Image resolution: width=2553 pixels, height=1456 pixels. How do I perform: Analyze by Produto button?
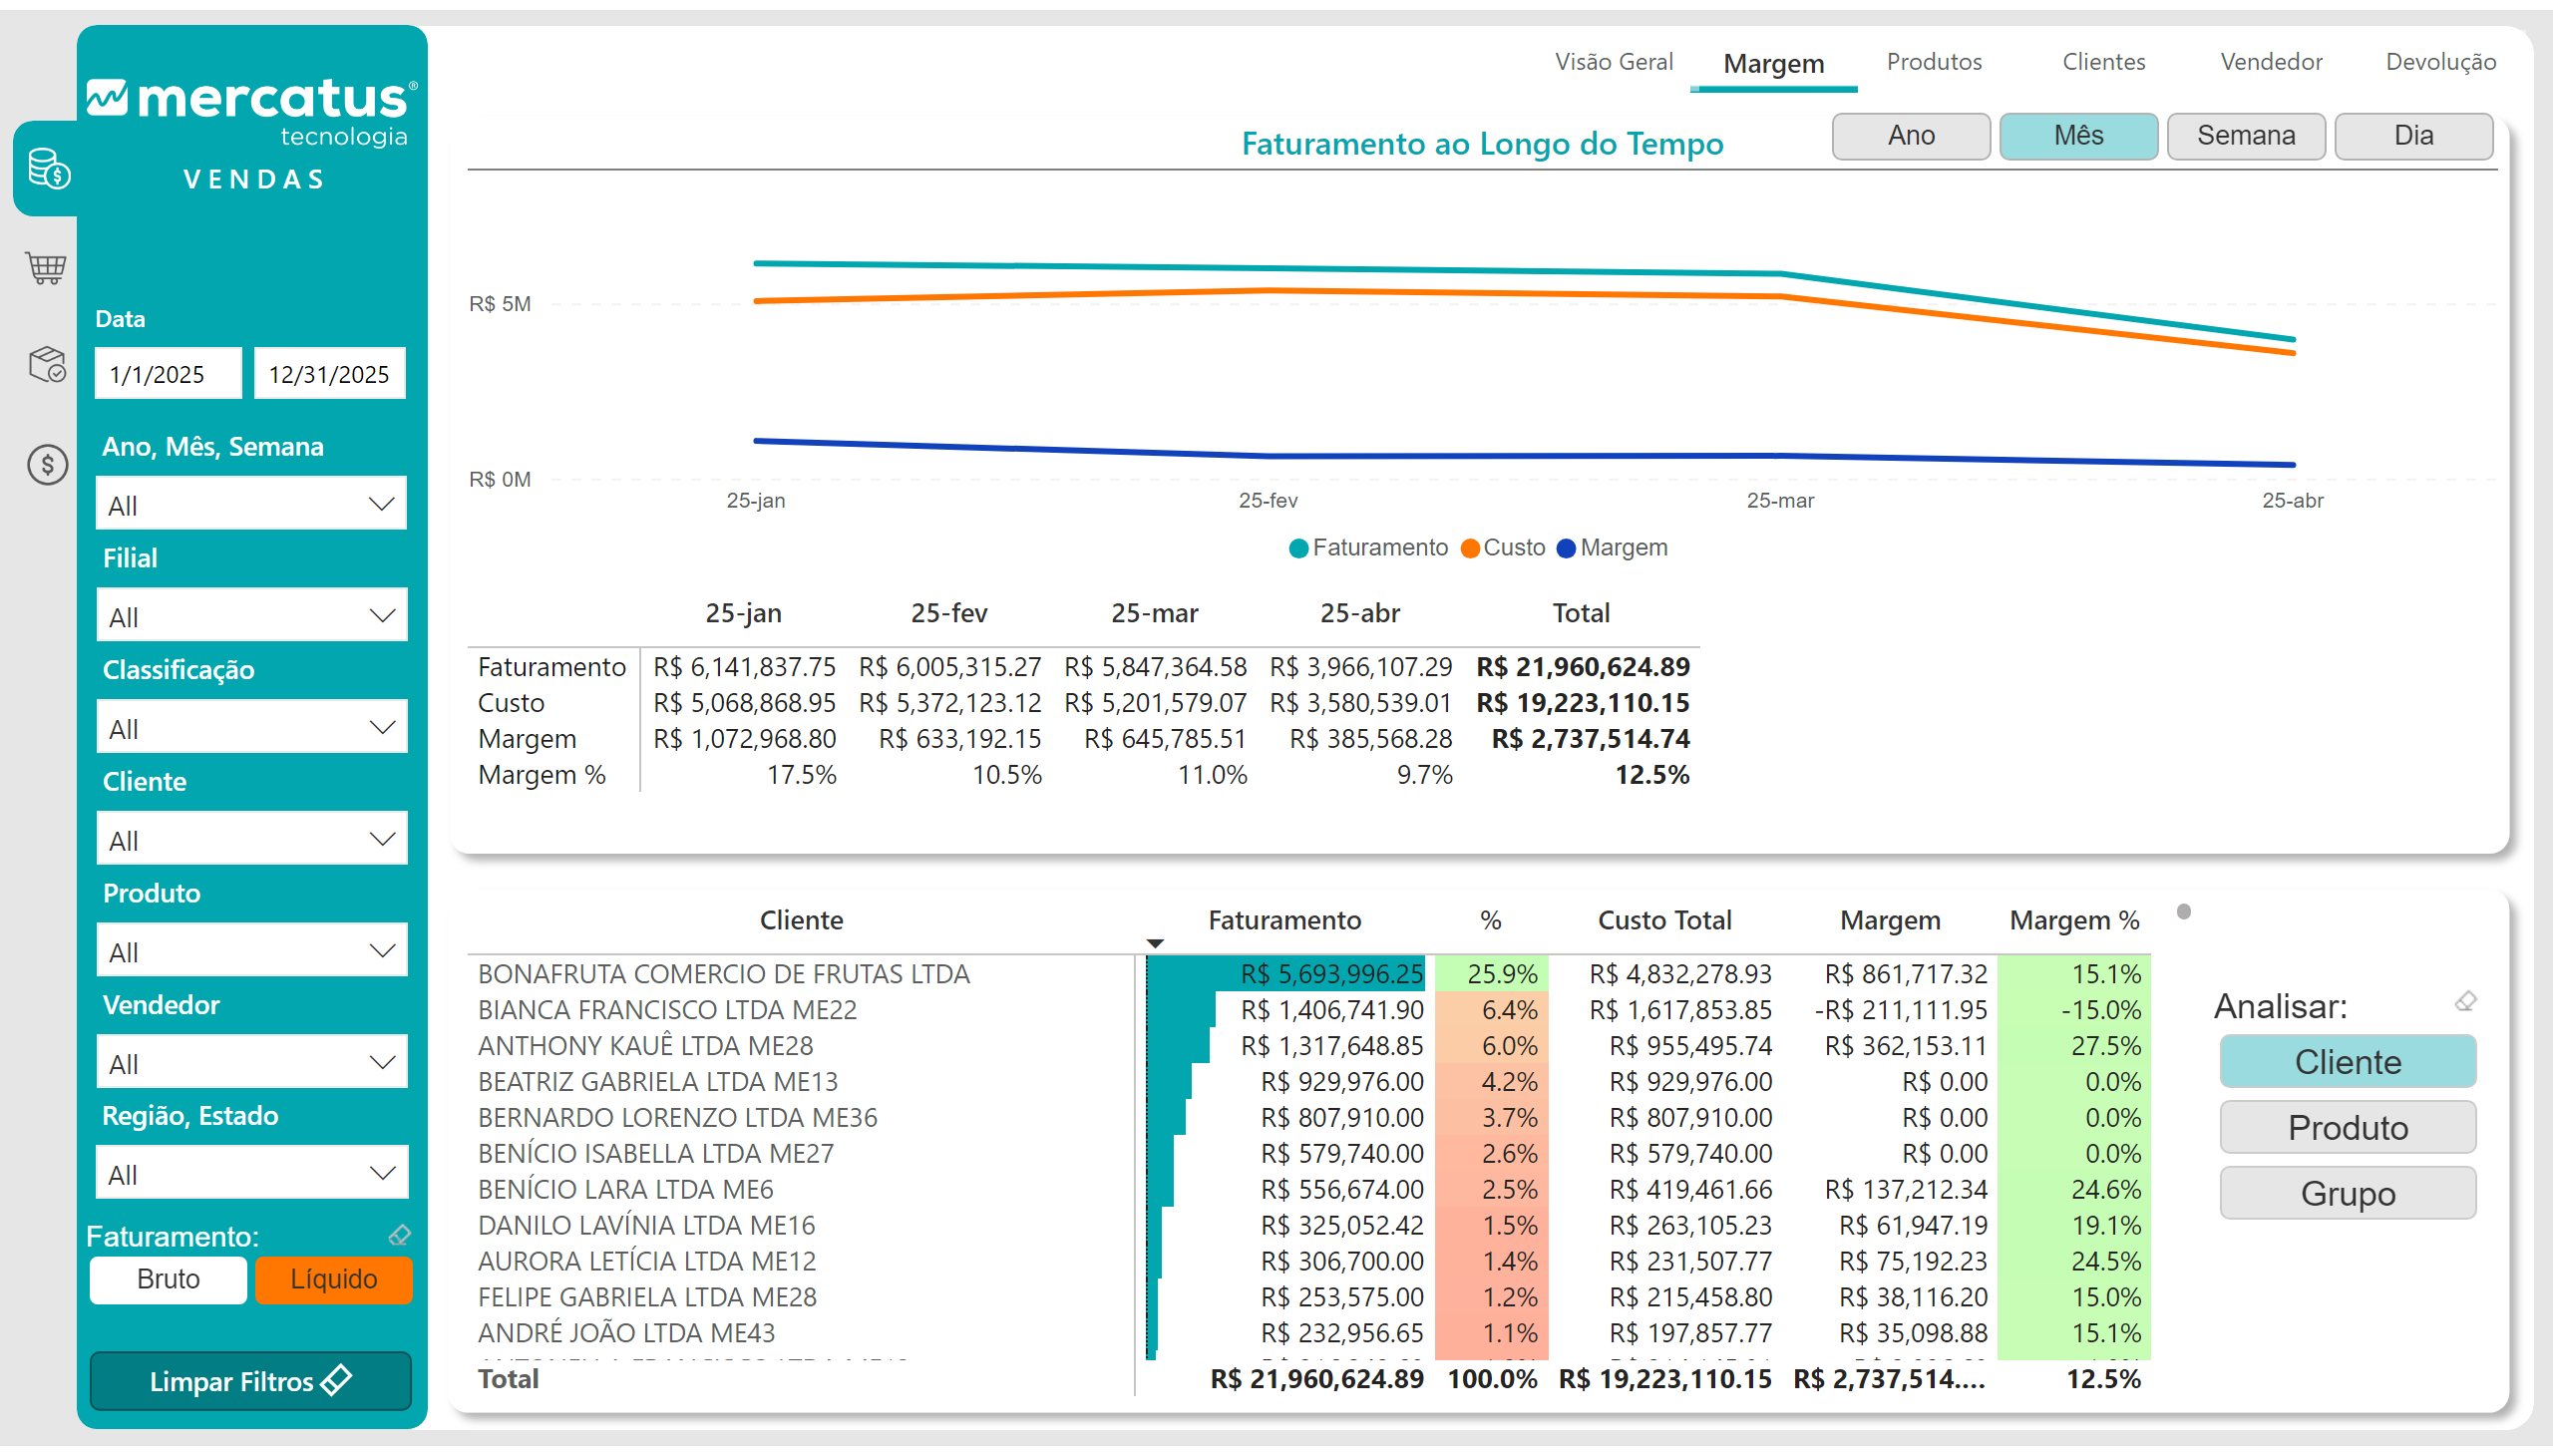click(2347, 1128)
